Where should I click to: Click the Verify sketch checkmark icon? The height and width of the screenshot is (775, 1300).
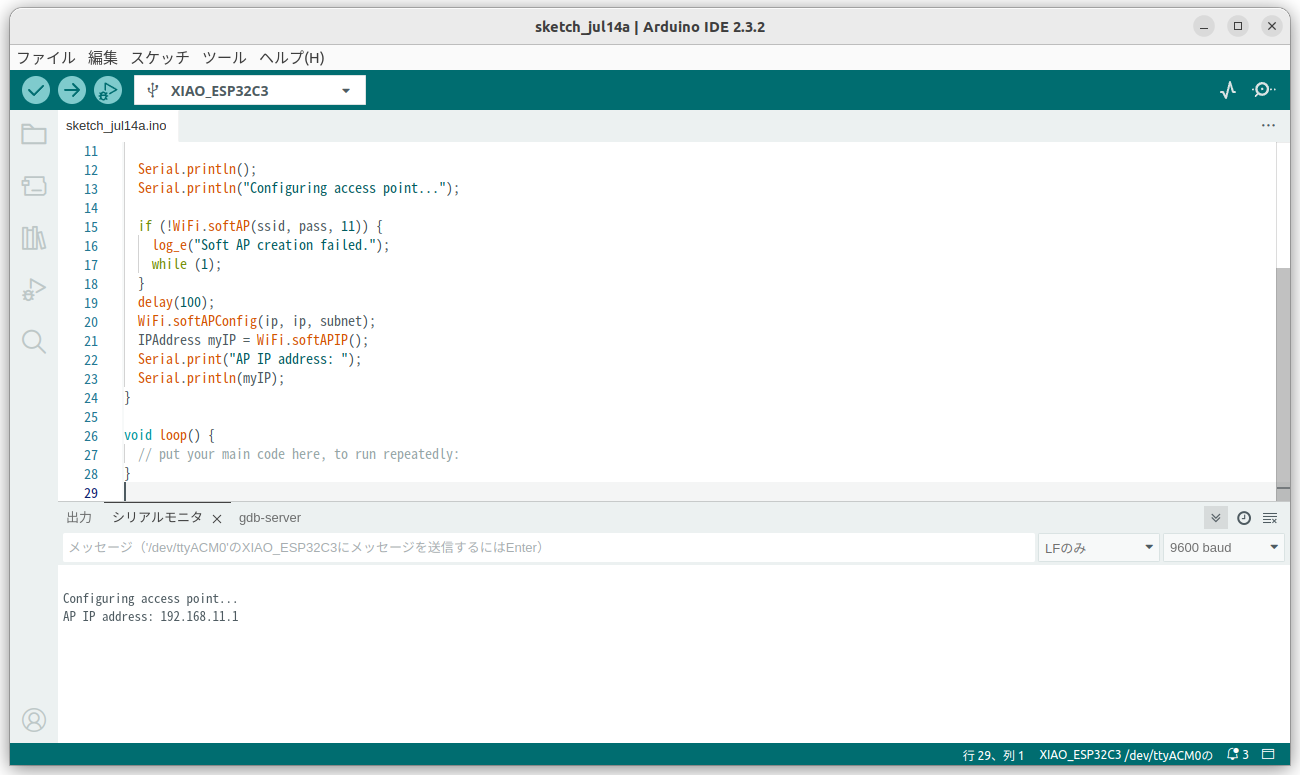click(x=35, y=90)
